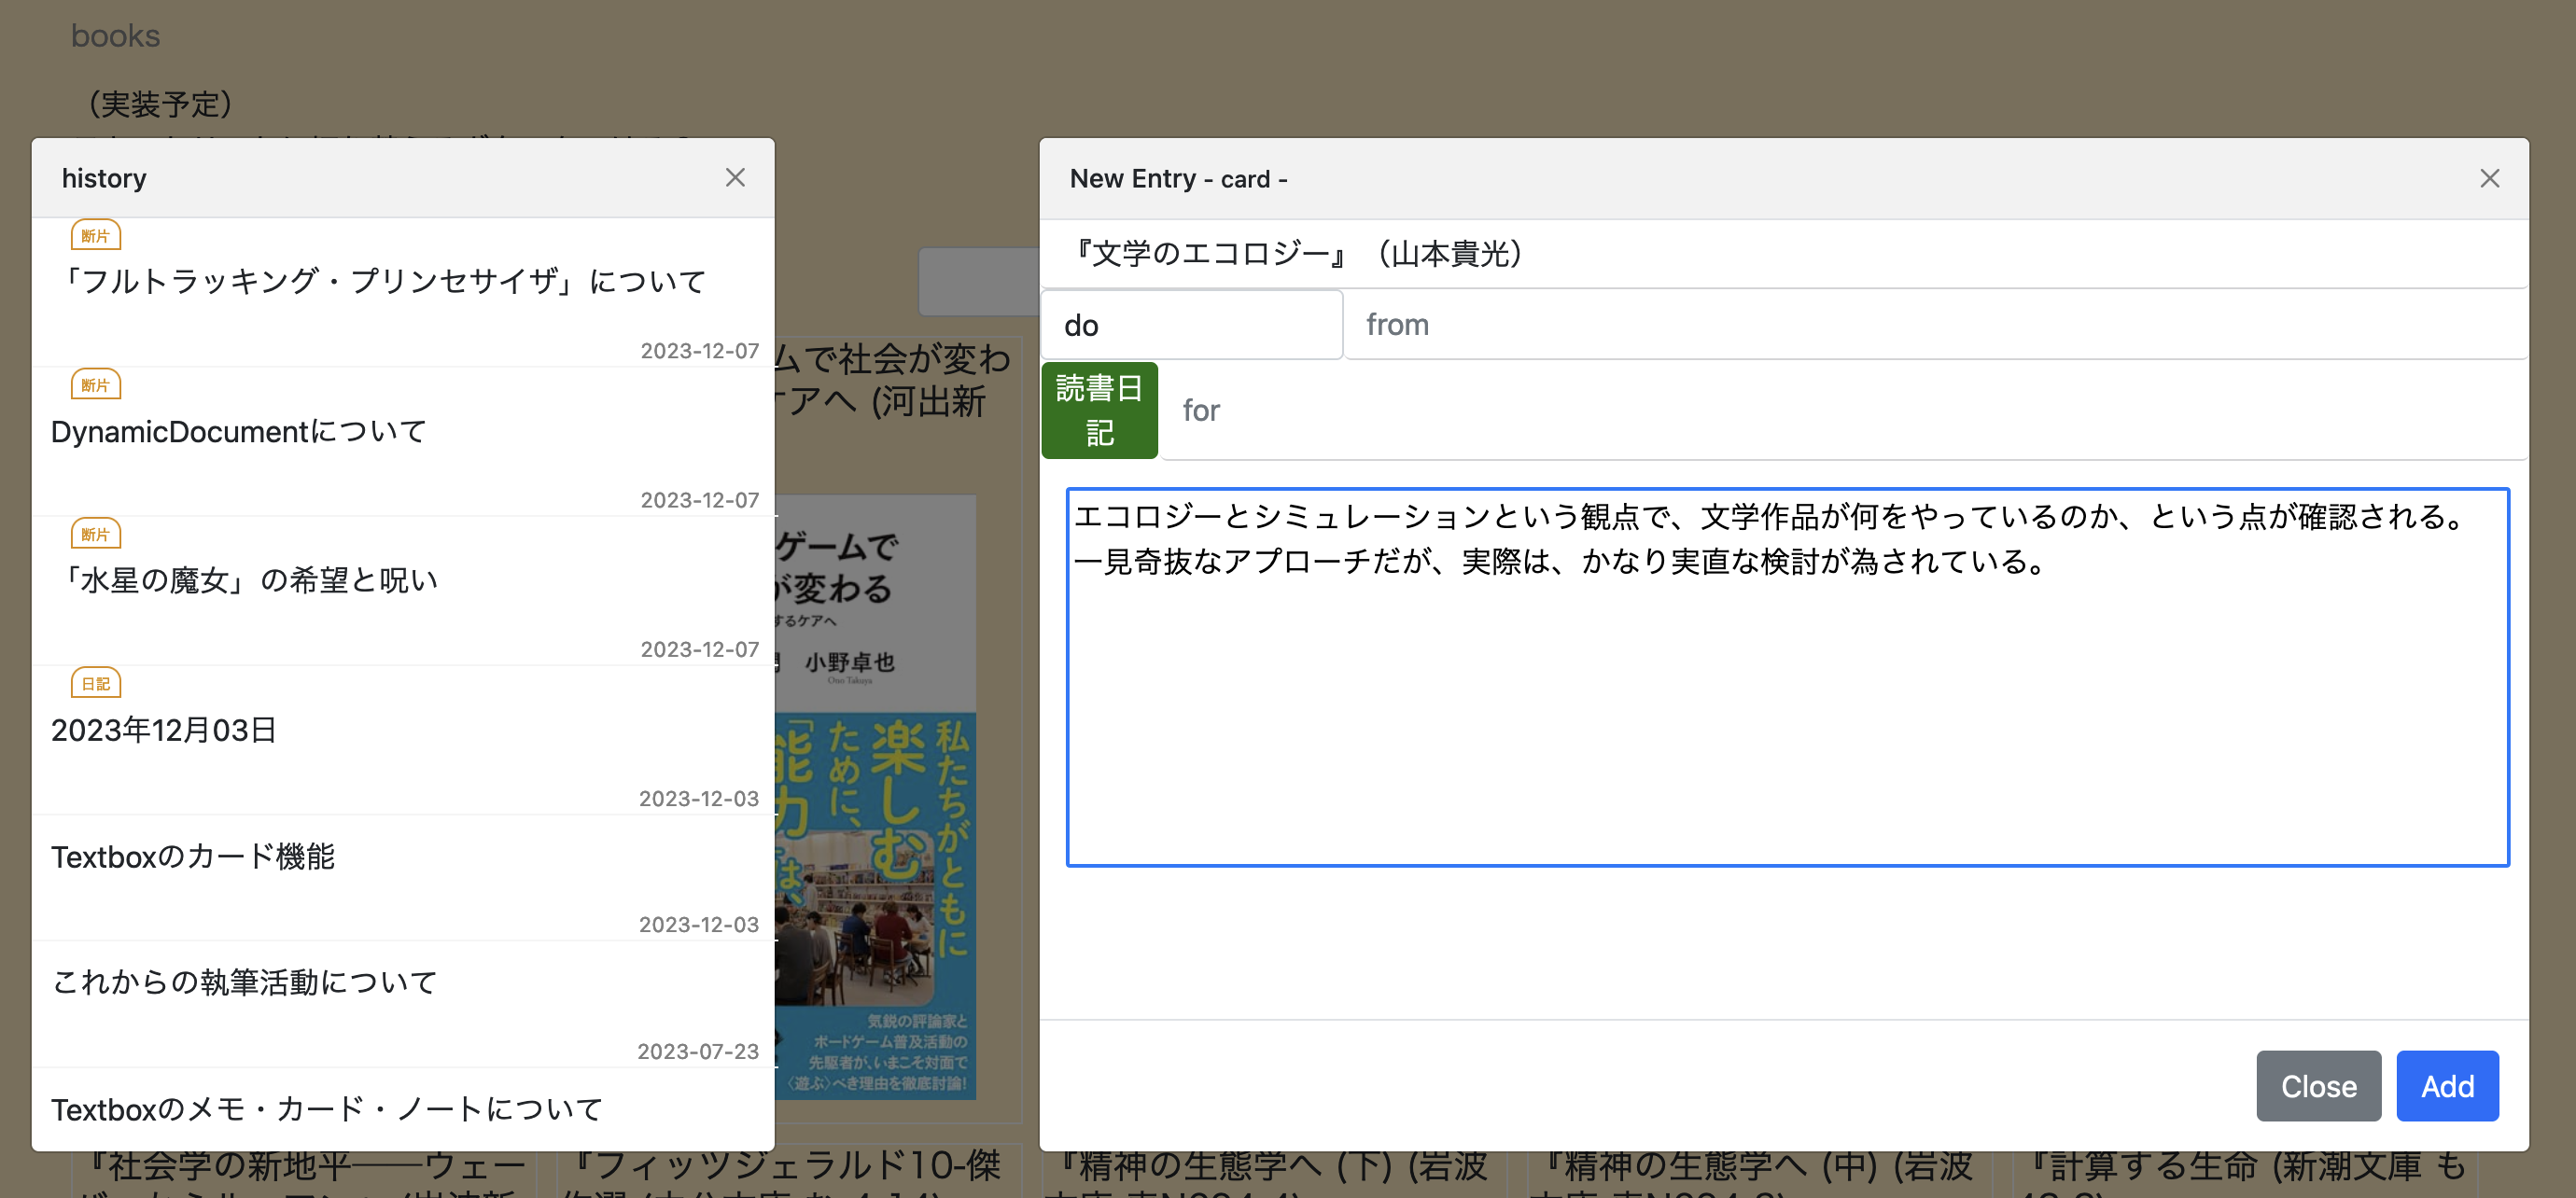Click the 断片 tag on フルトラッキング entry
Image resolution: width=2576 pixels, height=1198 pixels.
(x=96, y=236)
